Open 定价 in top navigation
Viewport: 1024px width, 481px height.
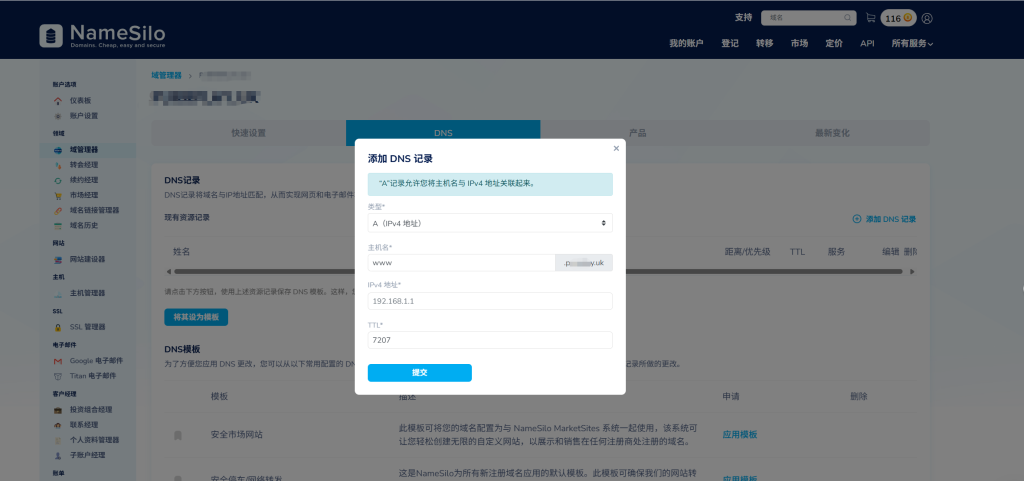coord(834,44)
